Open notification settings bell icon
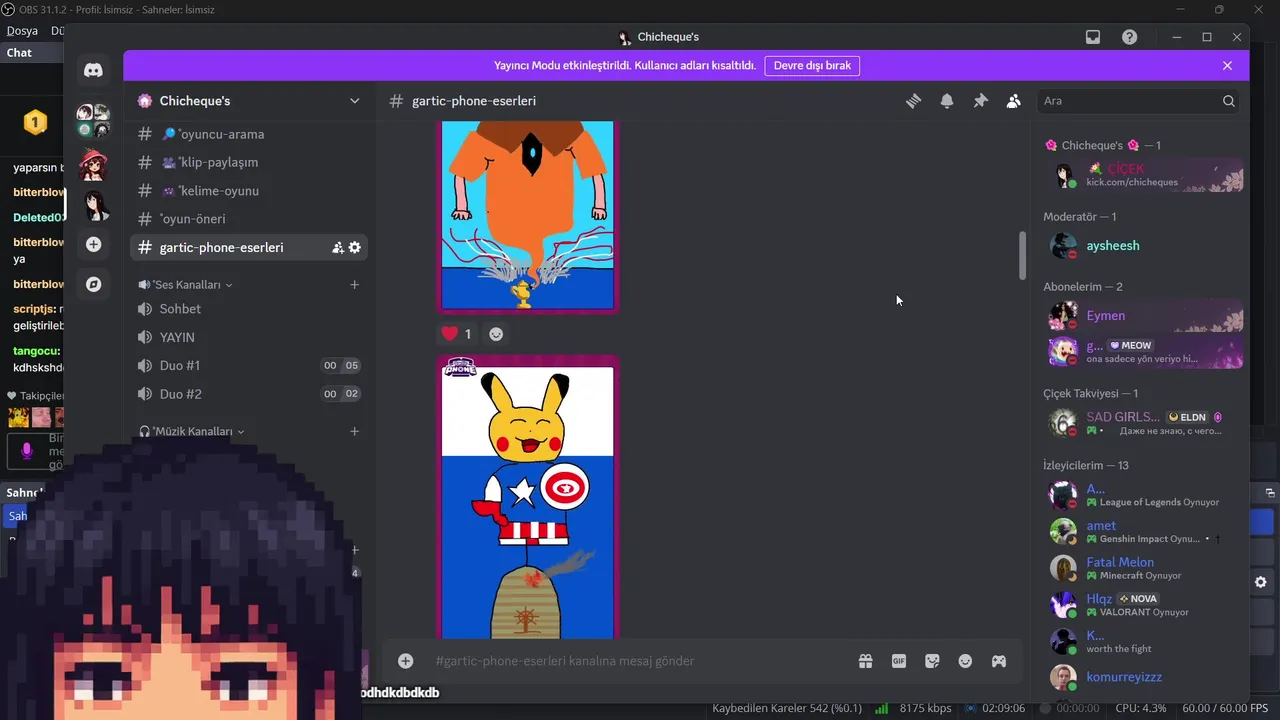Image resolution: width=1280 pixels, height=720 pixels. pyautogui.click(x=946, y=101)
